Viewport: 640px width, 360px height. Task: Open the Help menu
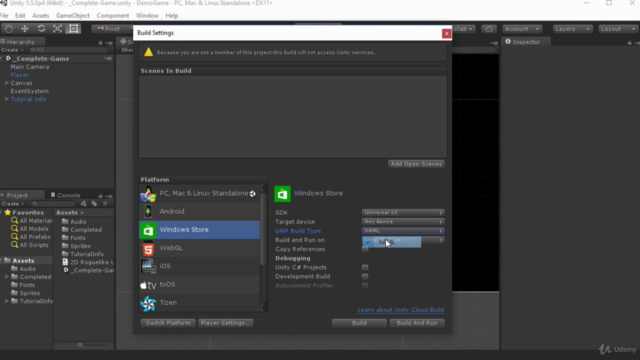coord(172,16)
